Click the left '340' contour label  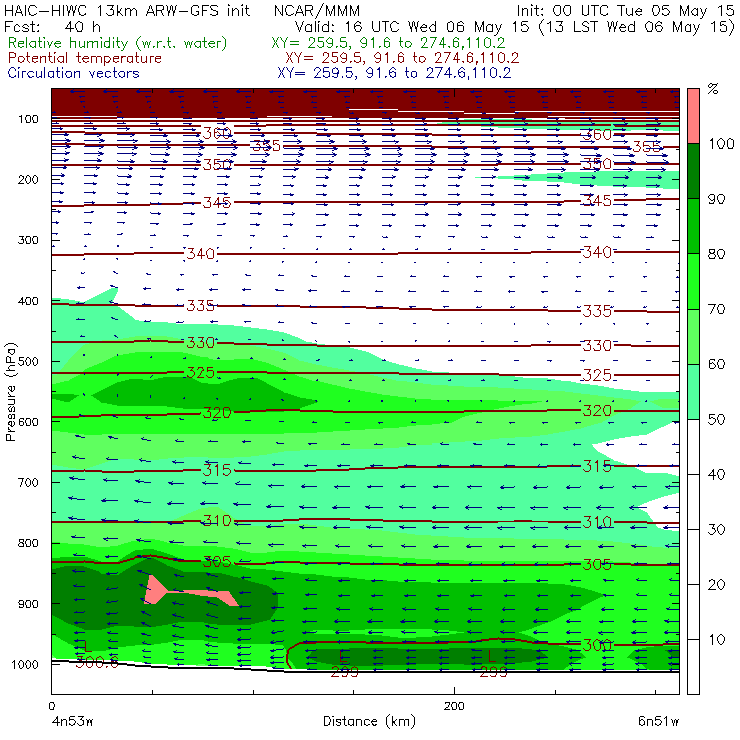(201, 253)
